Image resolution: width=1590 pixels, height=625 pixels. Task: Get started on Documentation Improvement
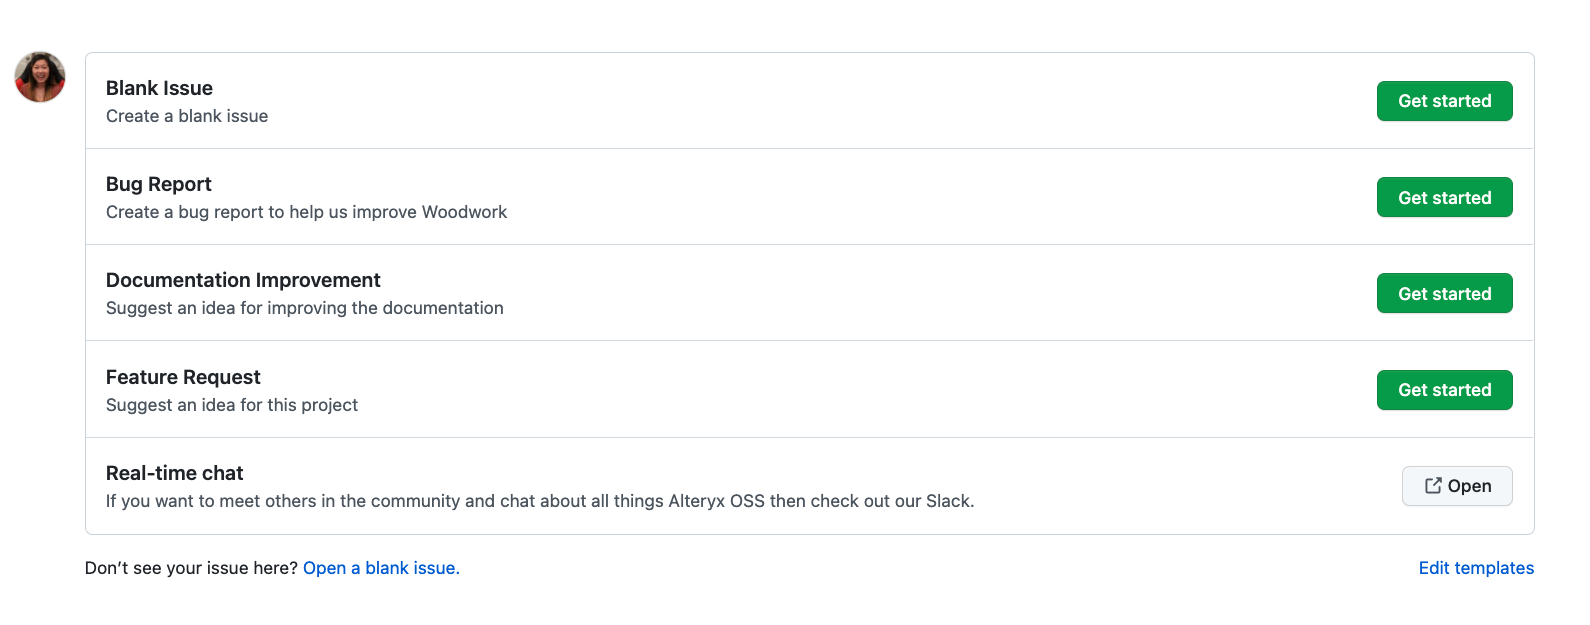[x=1444, y=293]
